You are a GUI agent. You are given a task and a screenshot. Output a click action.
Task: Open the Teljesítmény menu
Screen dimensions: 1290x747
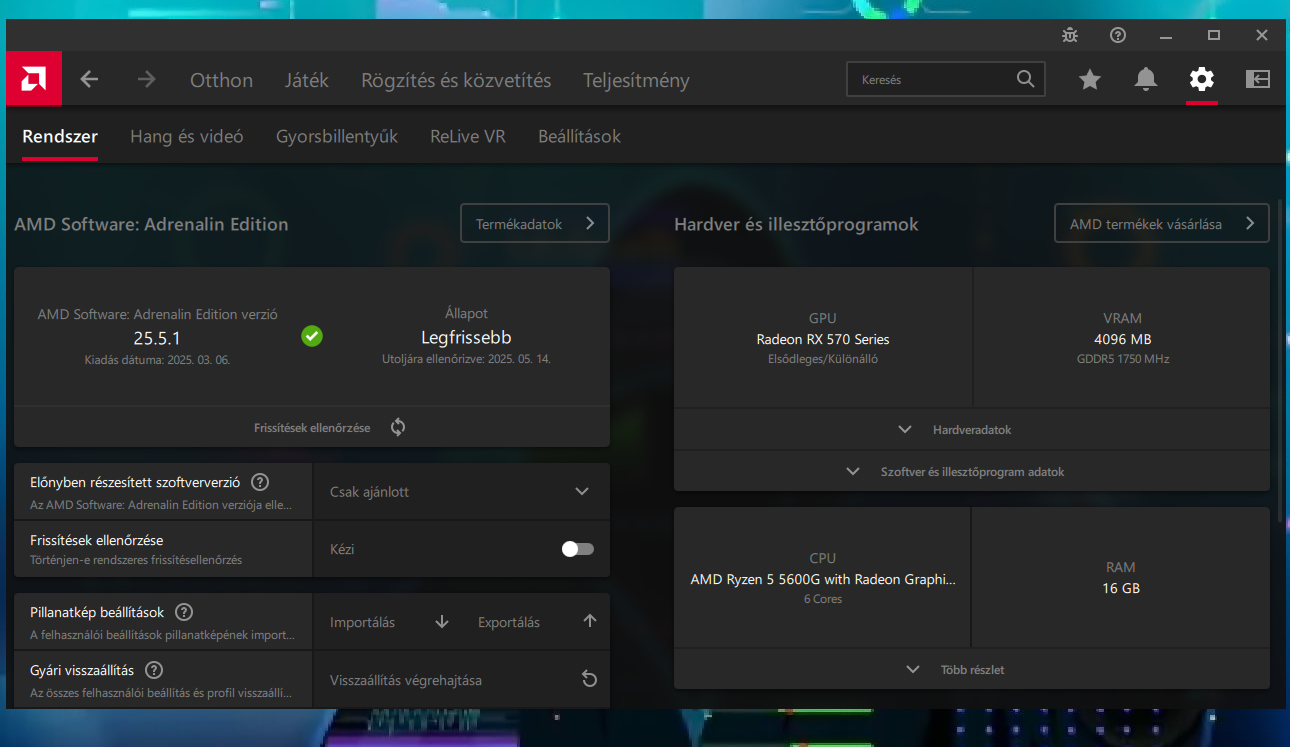click(637, 80)
